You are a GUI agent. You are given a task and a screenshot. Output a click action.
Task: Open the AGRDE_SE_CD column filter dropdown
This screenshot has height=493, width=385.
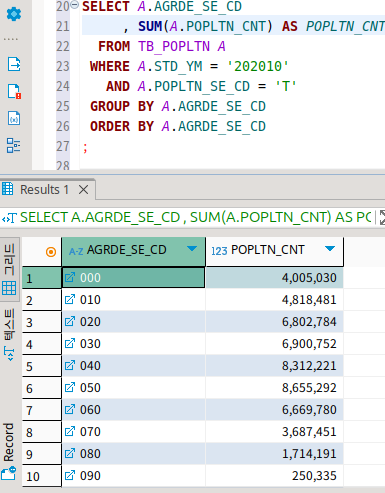coord(192,249)
